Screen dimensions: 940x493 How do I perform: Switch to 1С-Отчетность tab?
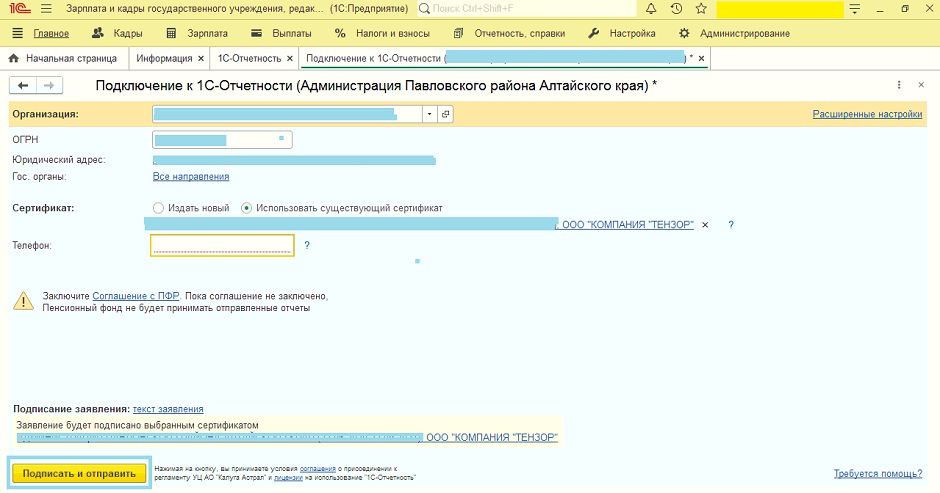(249, 58)
